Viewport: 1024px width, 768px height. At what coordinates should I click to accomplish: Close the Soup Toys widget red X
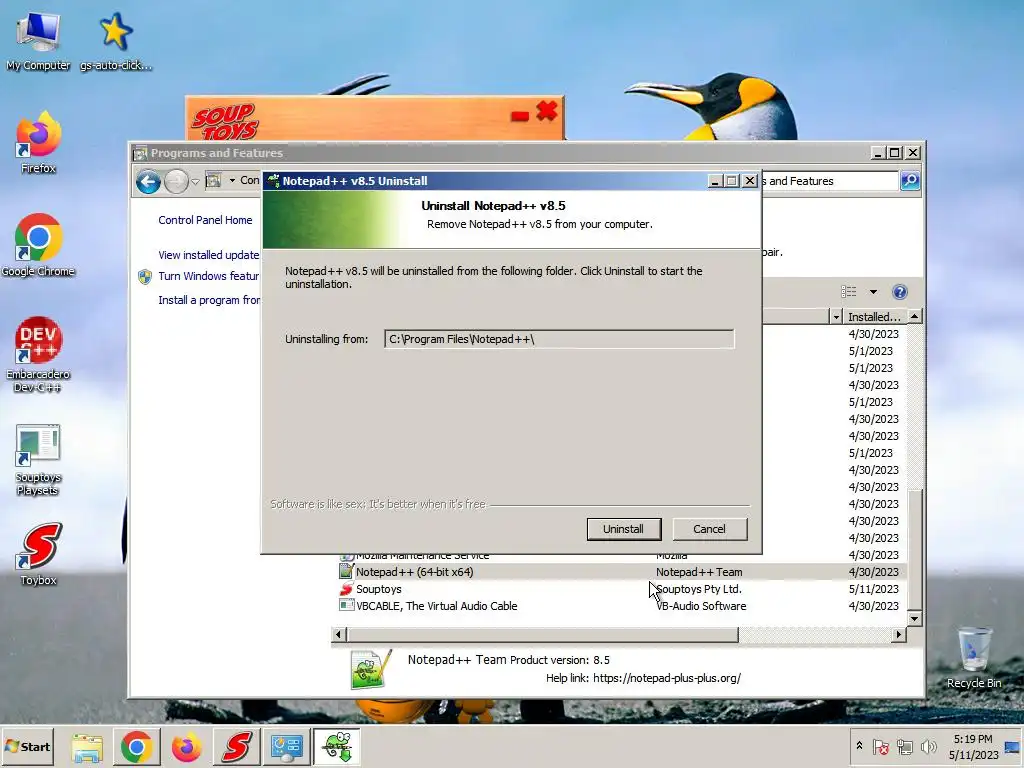click(547, 112)
